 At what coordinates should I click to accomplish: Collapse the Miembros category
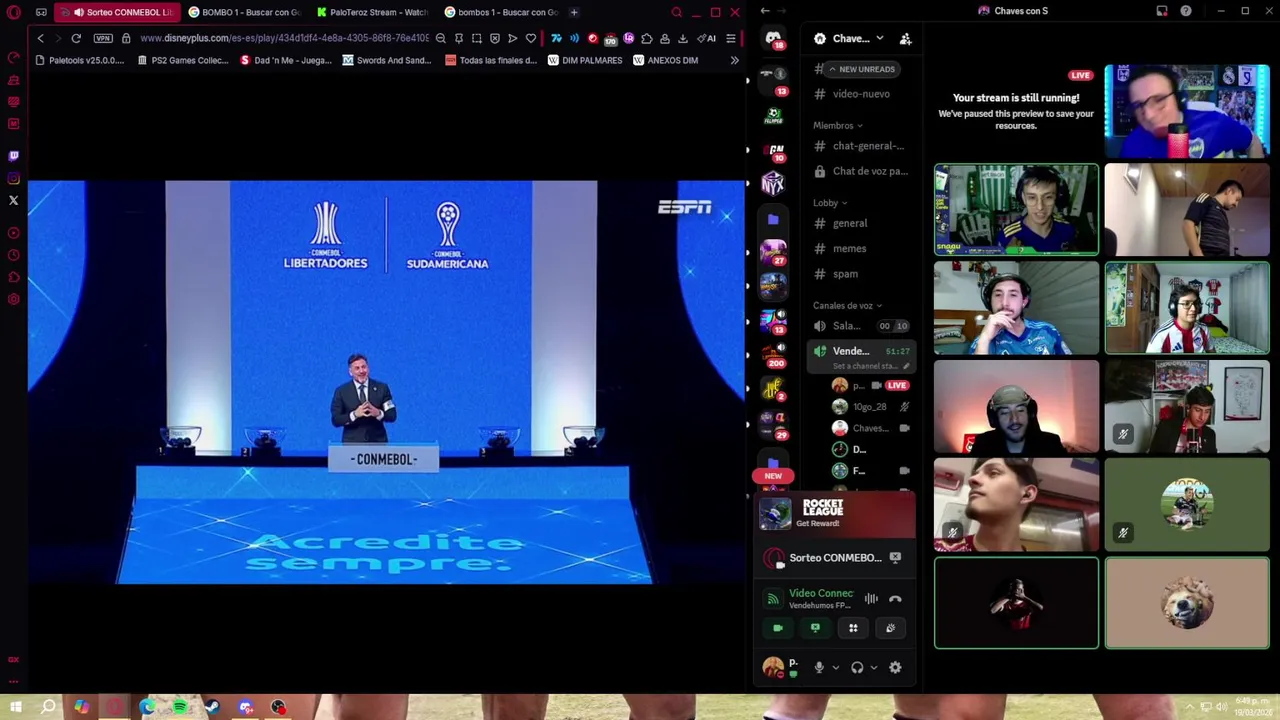(x=838, y=125)
